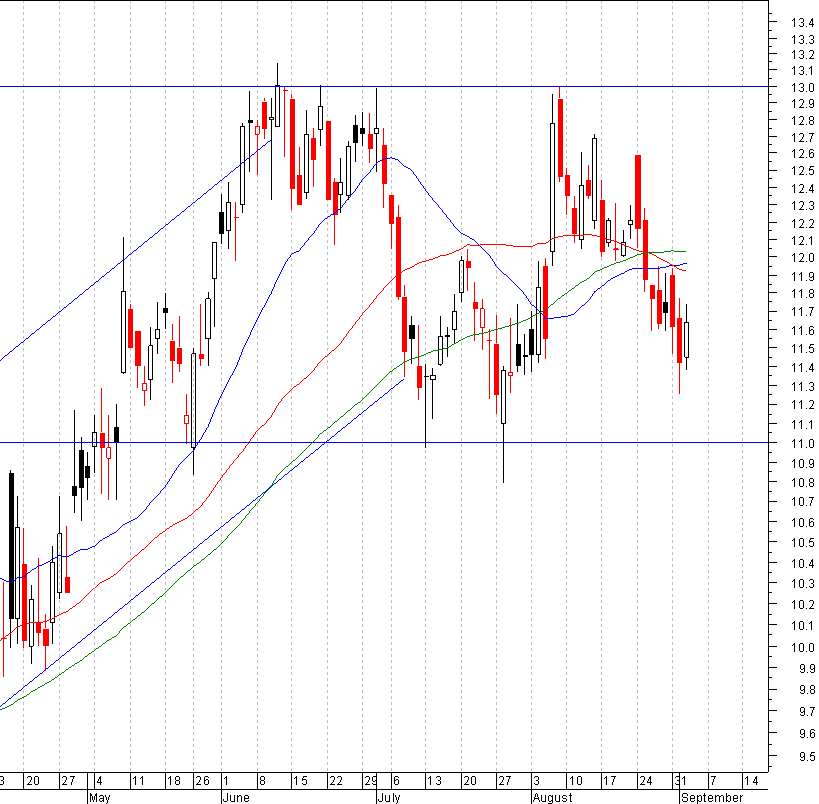Click date label 1 above June

(226, 781)
